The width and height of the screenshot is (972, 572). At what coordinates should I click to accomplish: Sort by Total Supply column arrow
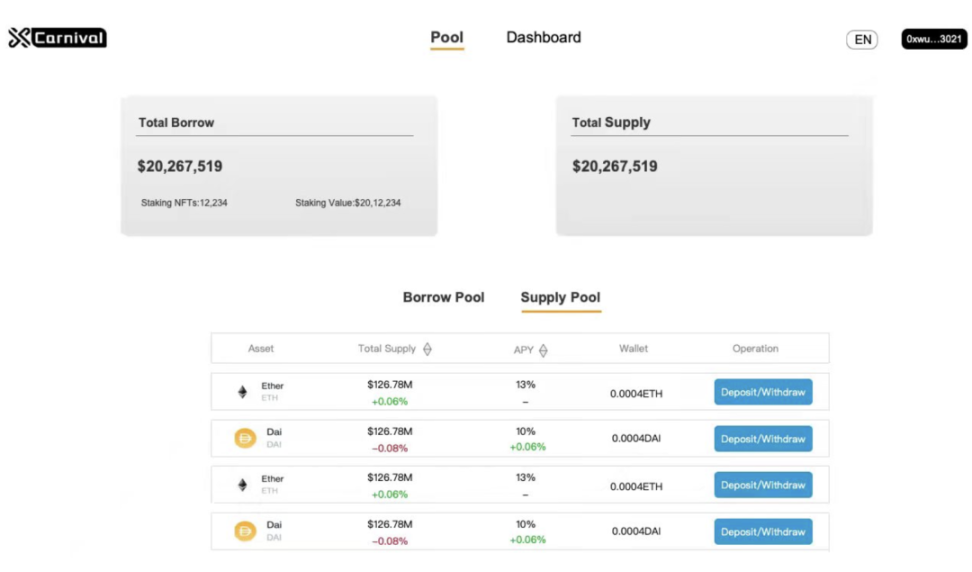click(x=428, y=349)
